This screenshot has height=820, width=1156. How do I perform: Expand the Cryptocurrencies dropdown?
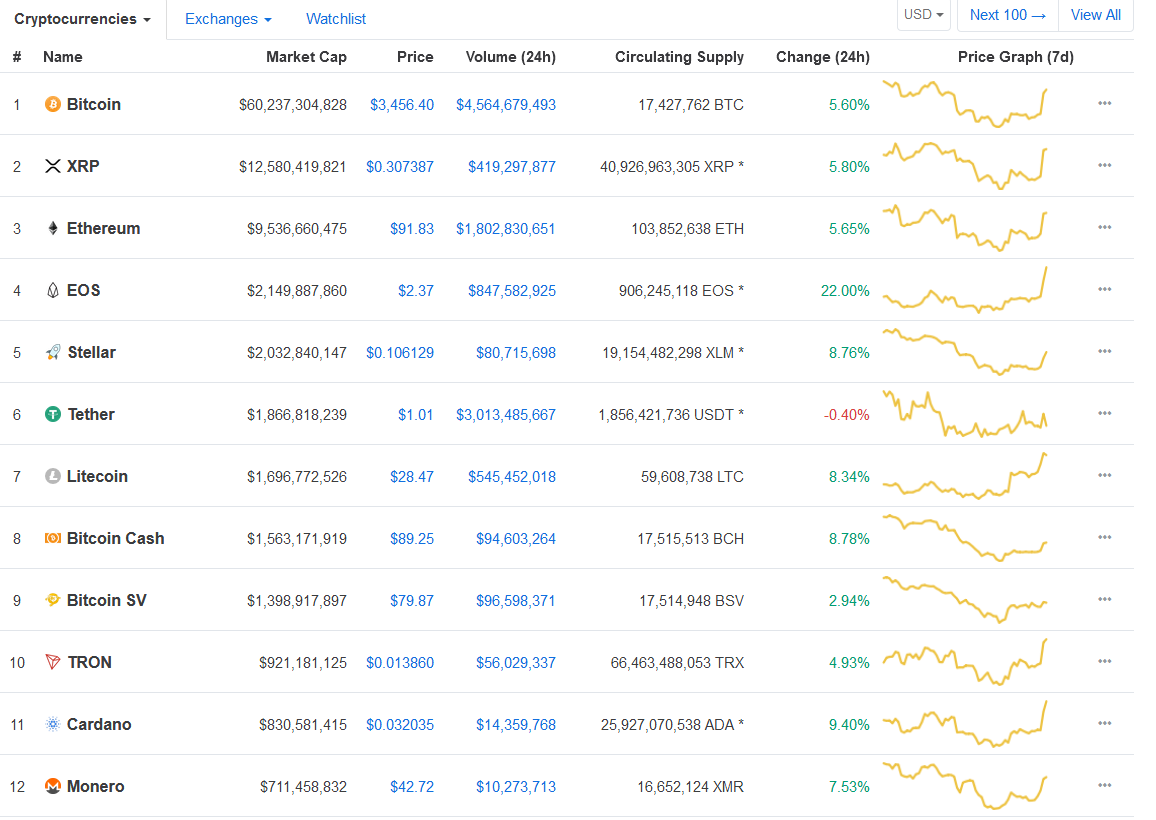pos(83,19)
